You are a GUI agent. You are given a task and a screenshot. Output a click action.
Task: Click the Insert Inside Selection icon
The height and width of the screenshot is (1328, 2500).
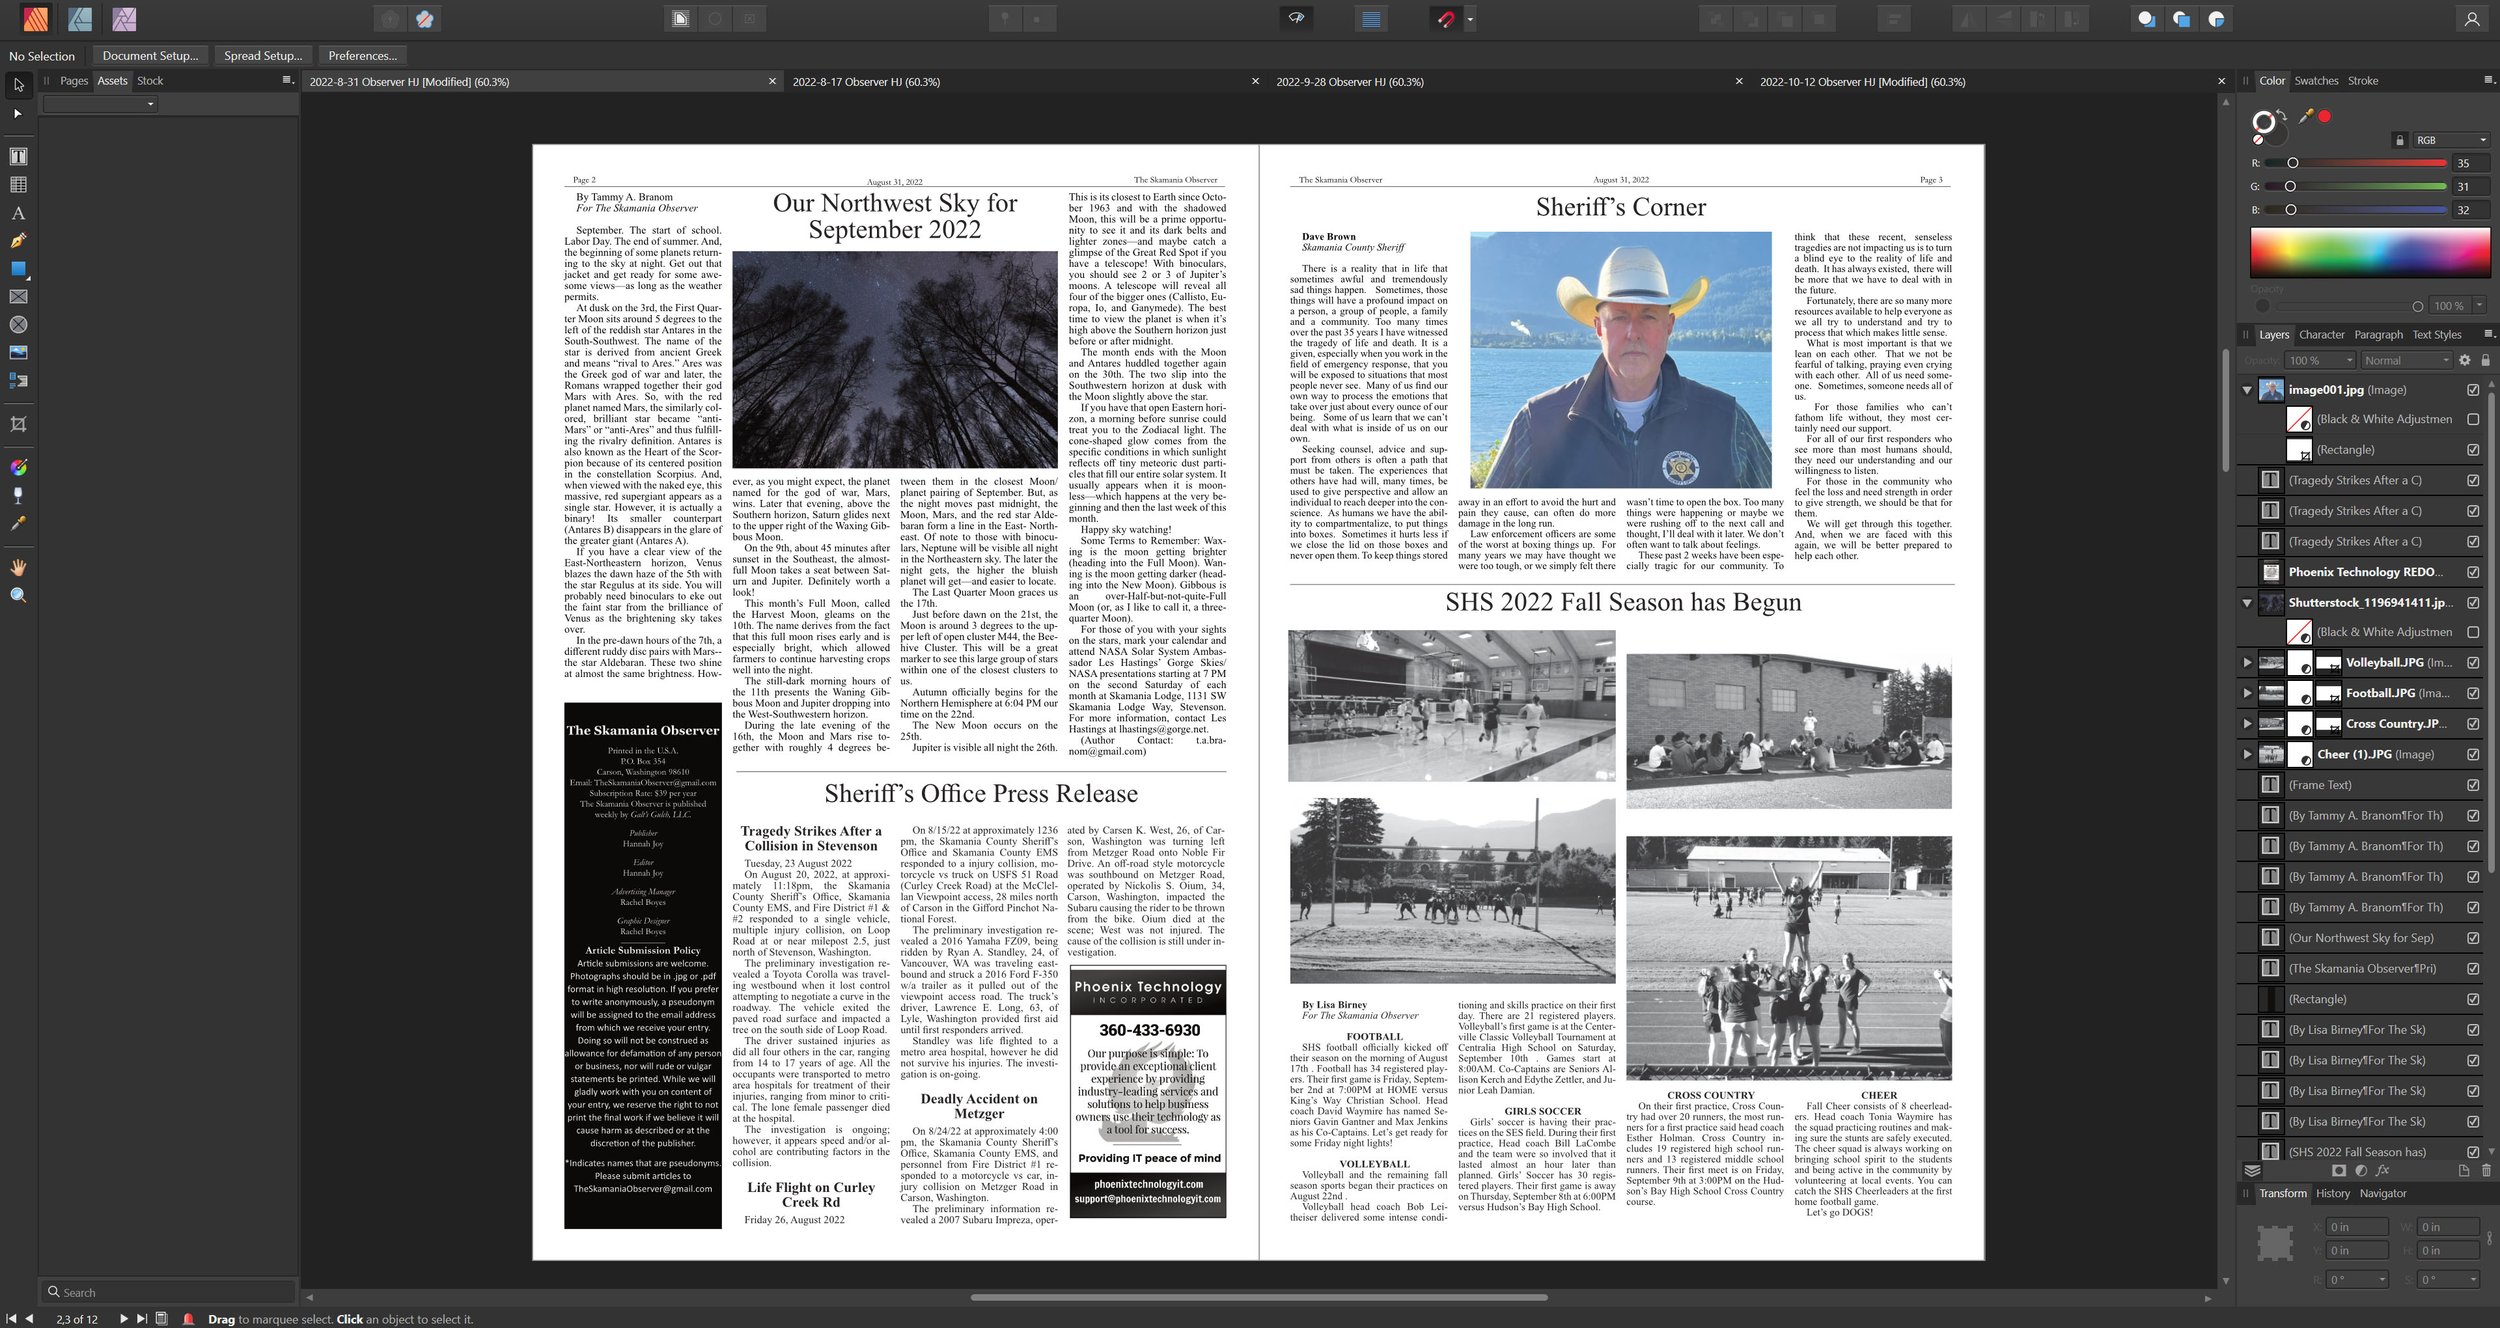click(x=2217, y=19)
